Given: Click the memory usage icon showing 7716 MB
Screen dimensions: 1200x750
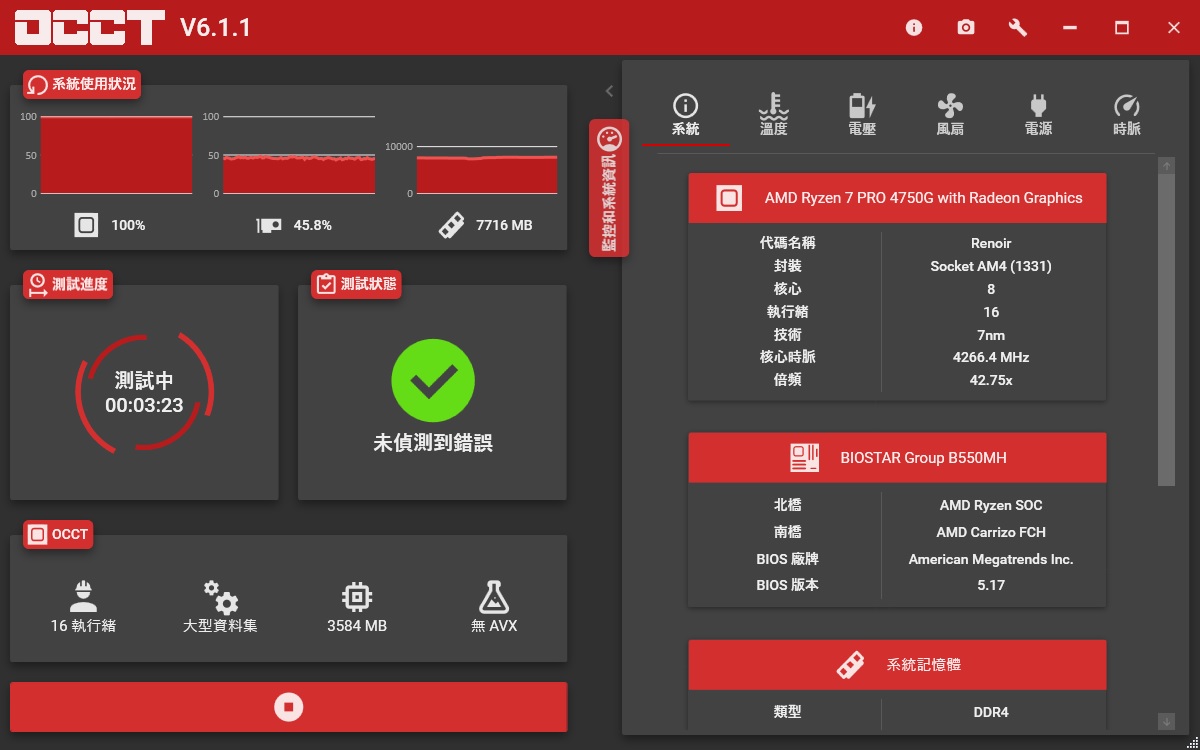Looking at the screenshot, I should pyautogui.click(x=451, y=225).
